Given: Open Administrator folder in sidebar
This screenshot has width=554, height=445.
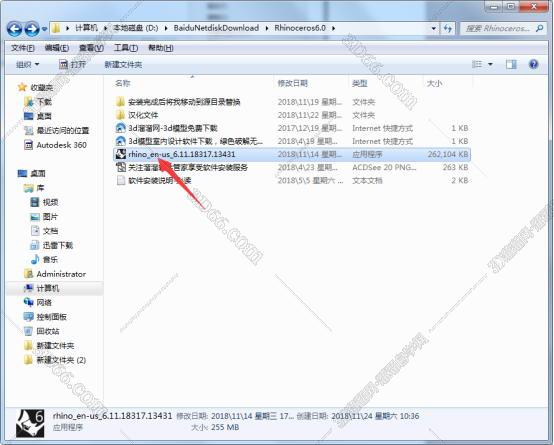Looking at the screenshot, I should [61, 274].
